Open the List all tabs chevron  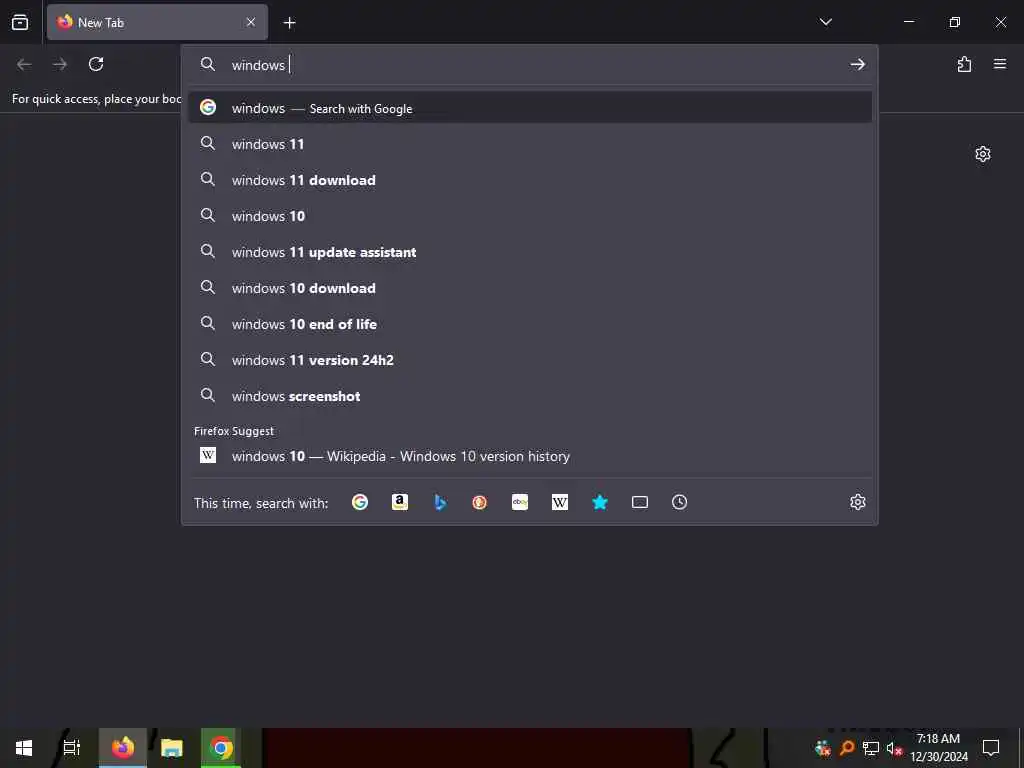tap(825, 22)
